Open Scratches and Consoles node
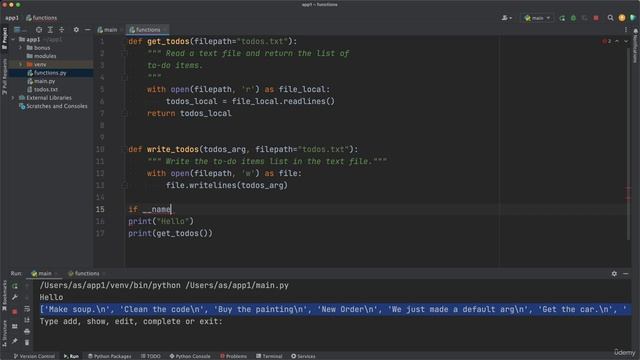 point(53,106)
